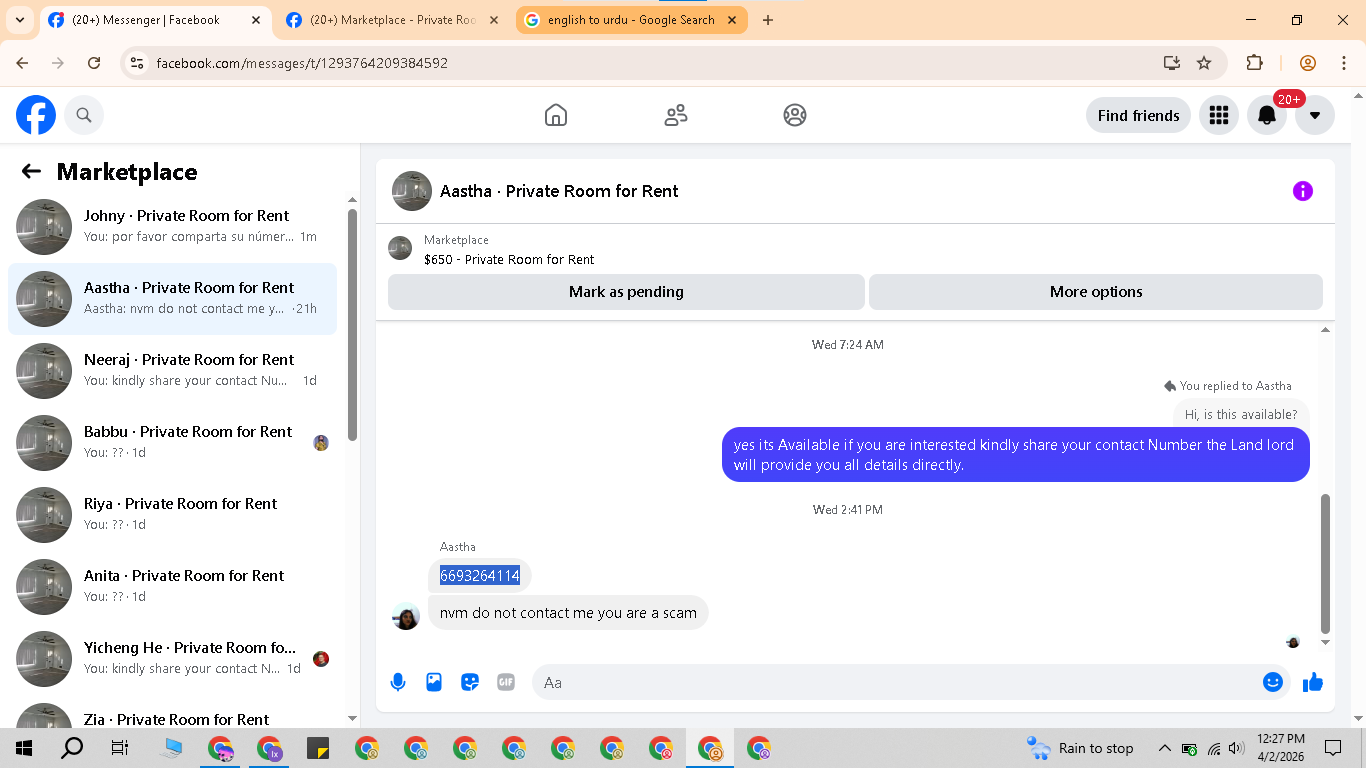
Task: Open the $650 - Private Room for Rent listing
Action: click(509, 259)
